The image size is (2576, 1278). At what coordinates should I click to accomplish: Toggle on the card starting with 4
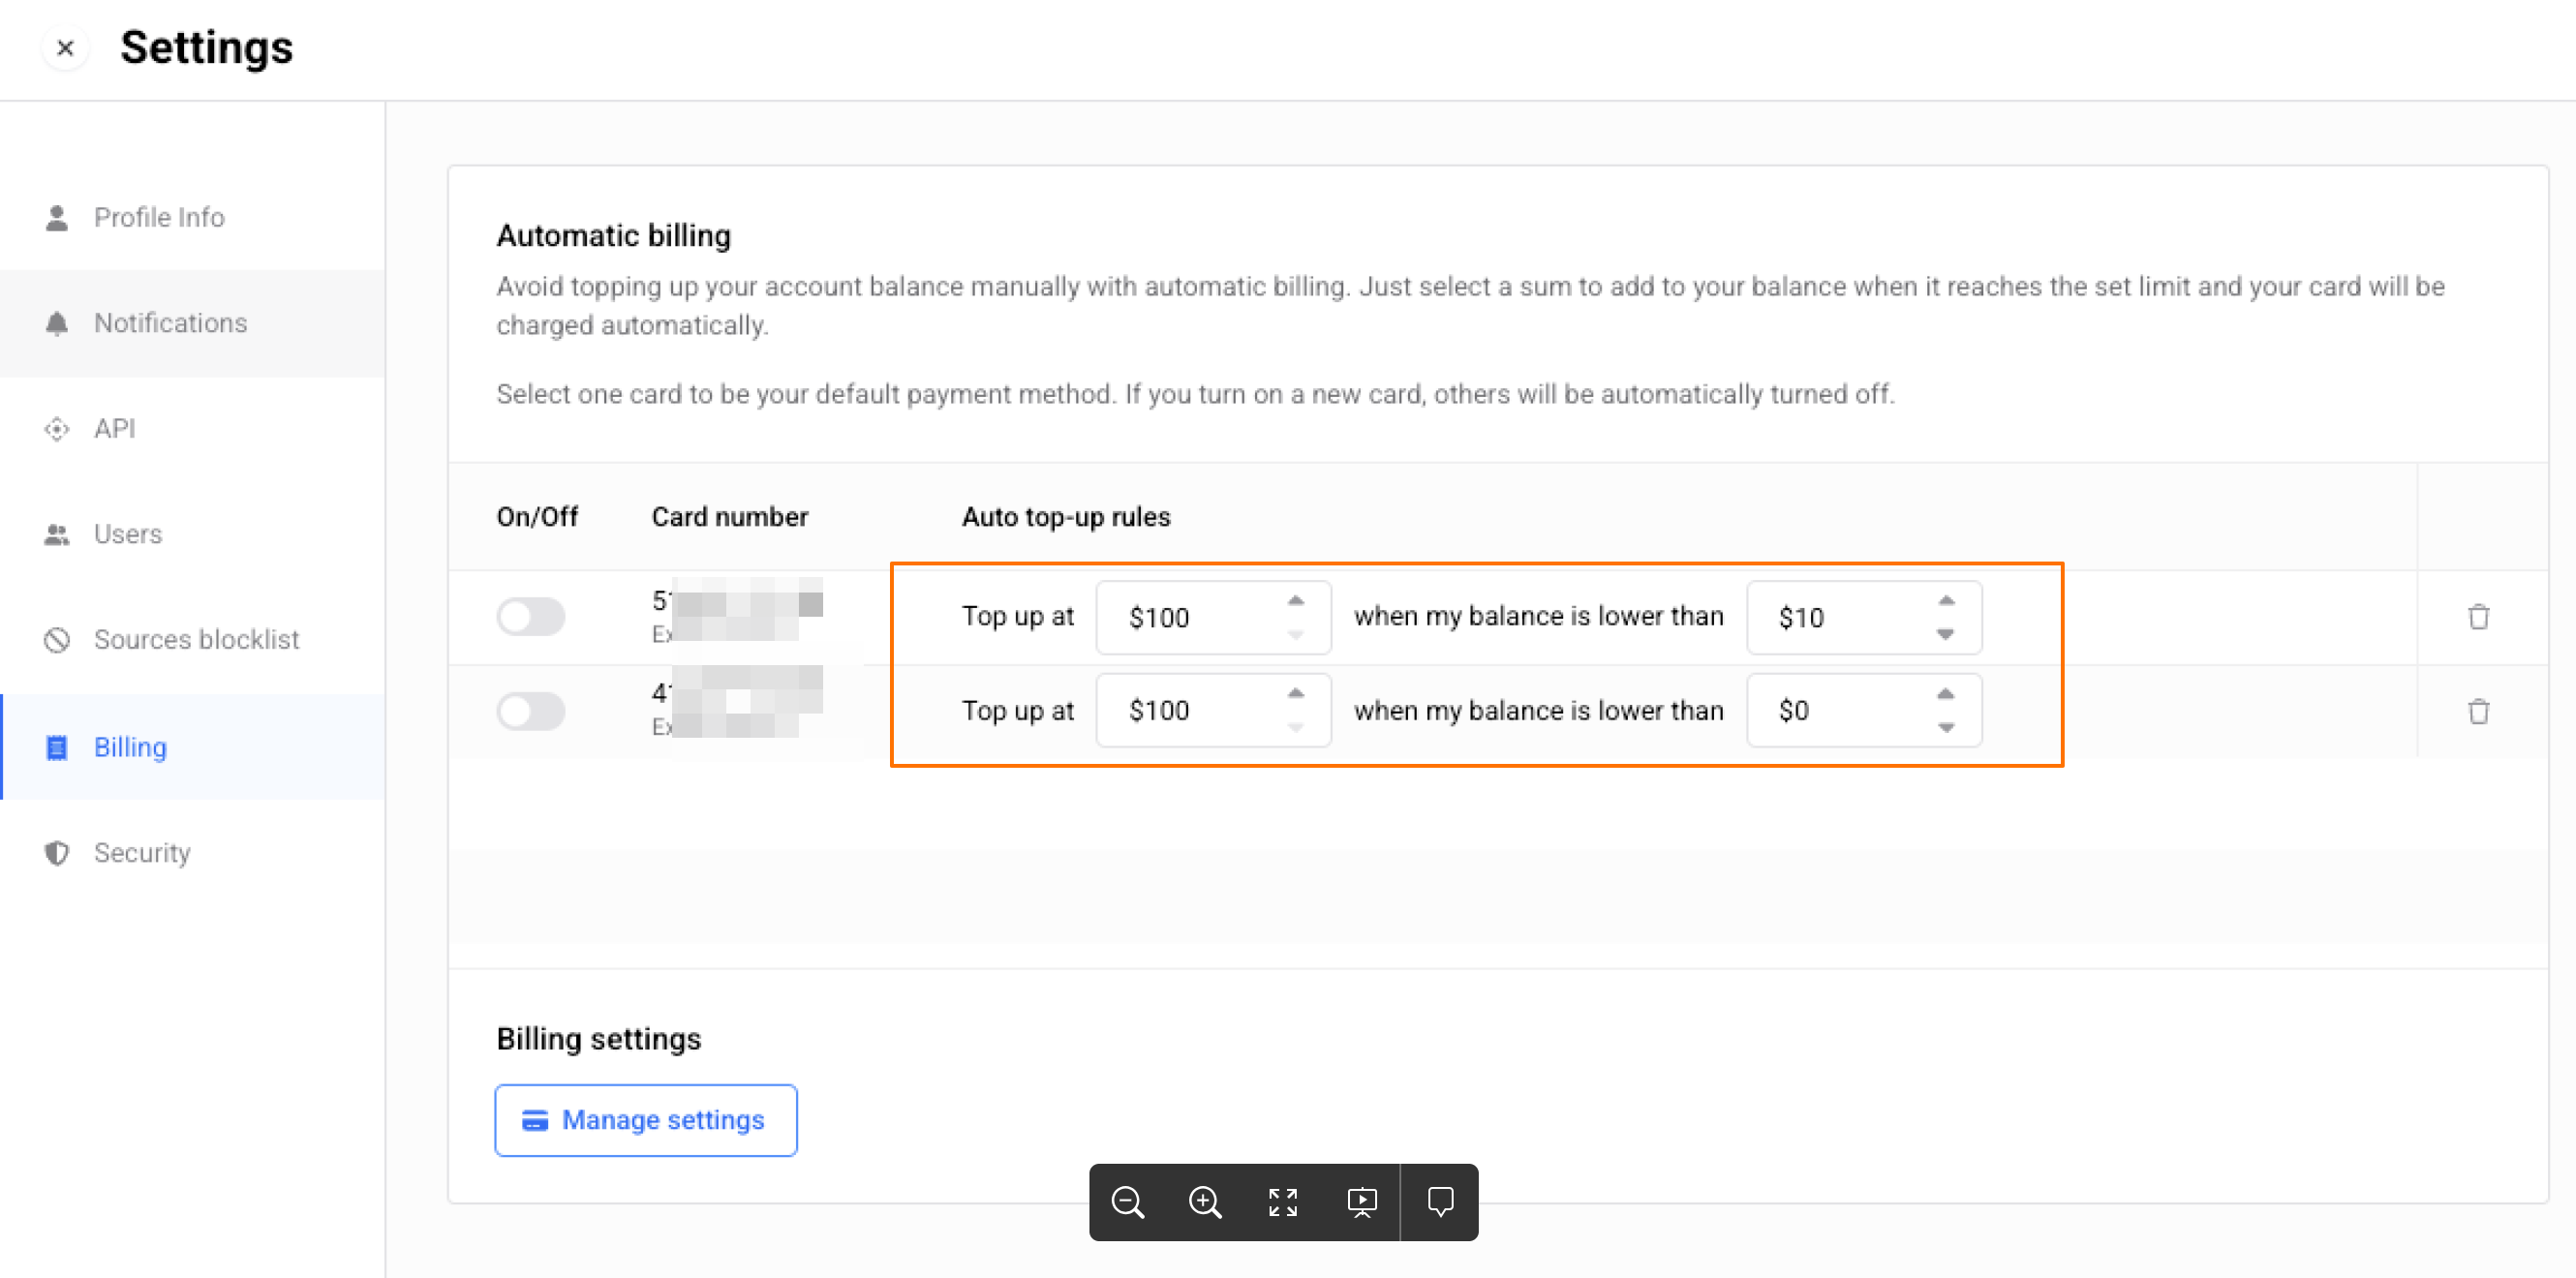click(x=531, y=711)
